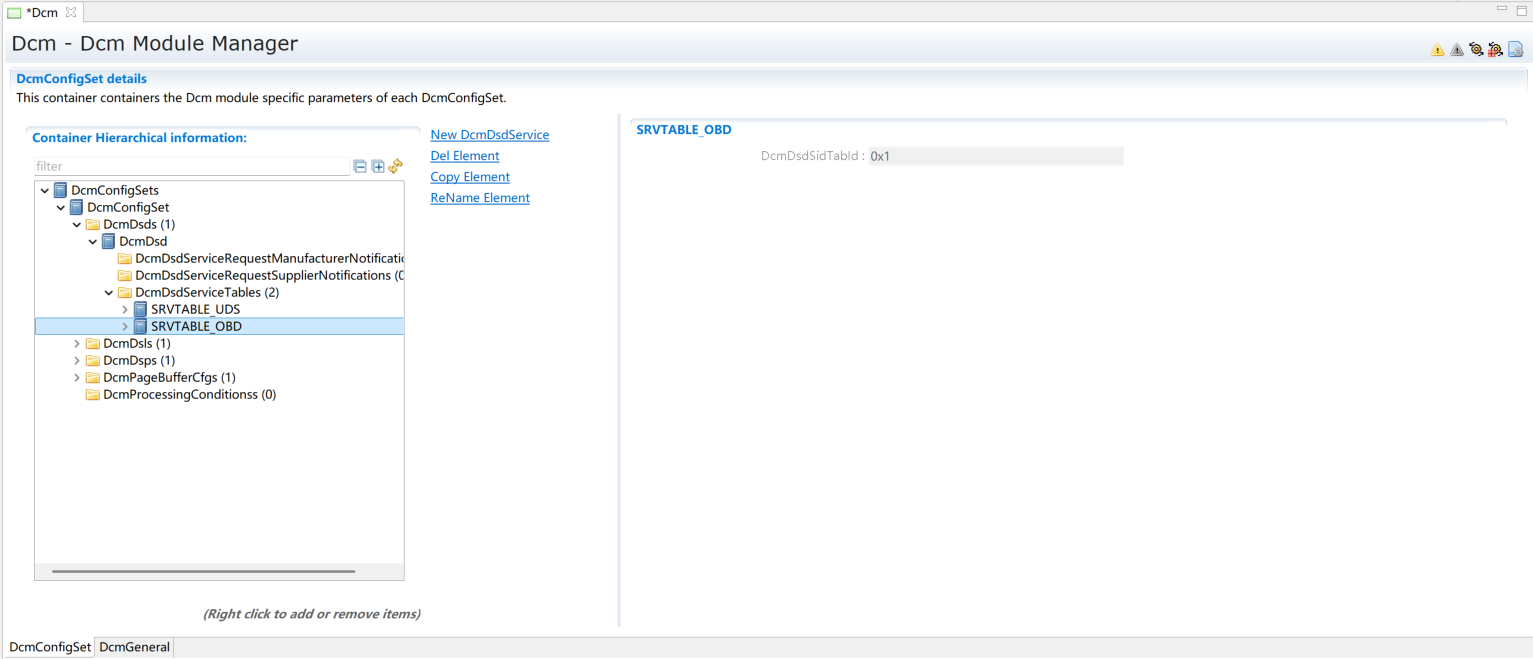Click the Del Element link
1533x659 pixels.
[464, 156]
